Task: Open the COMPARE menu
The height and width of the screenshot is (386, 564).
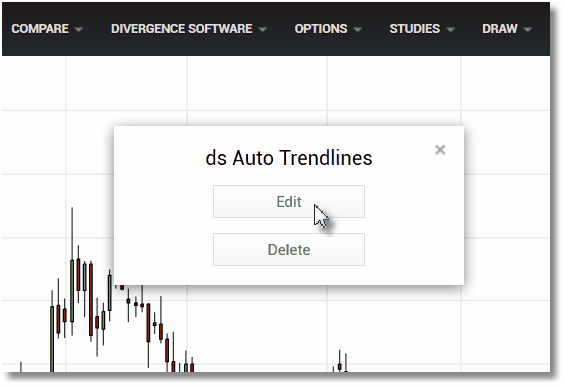Action: (x=47, y=29)
